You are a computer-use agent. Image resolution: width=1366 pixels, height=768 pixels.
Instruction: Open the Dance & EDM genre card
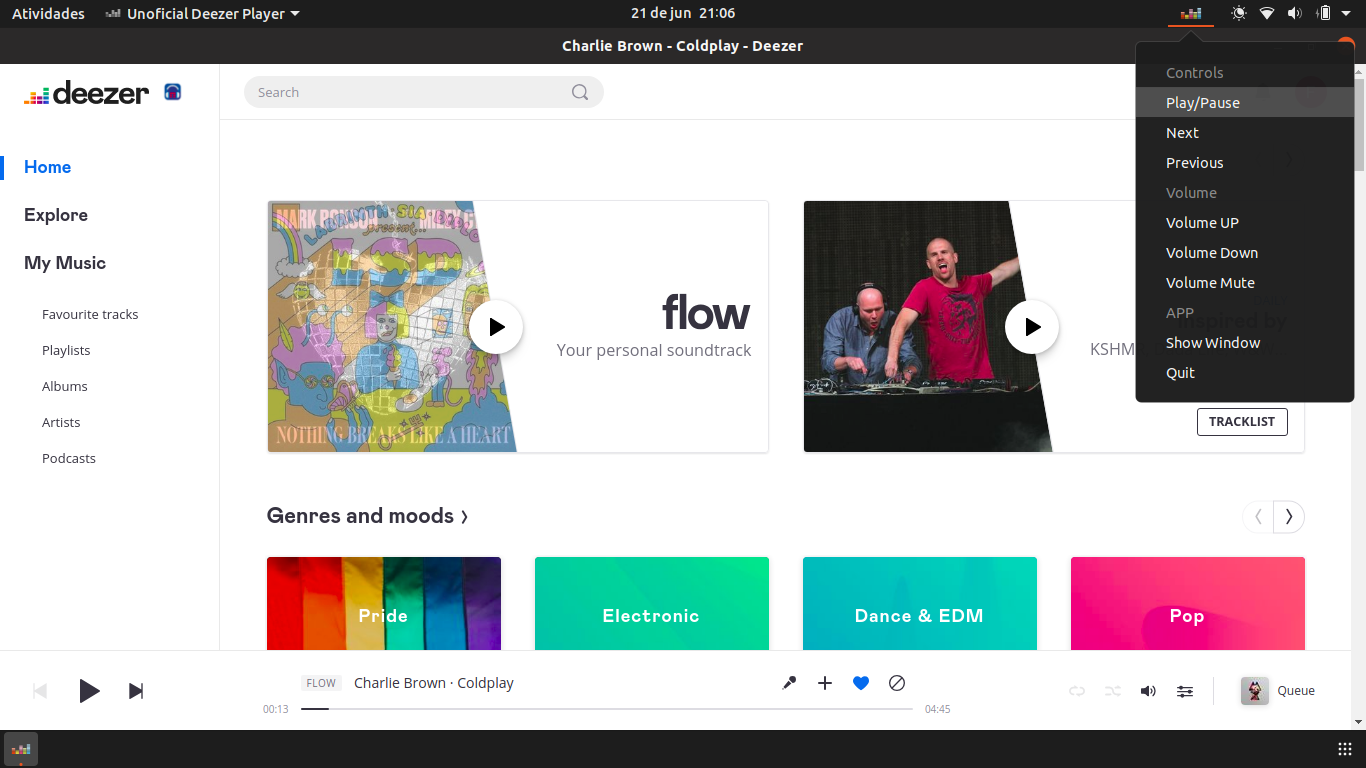[x=920, y=604]
